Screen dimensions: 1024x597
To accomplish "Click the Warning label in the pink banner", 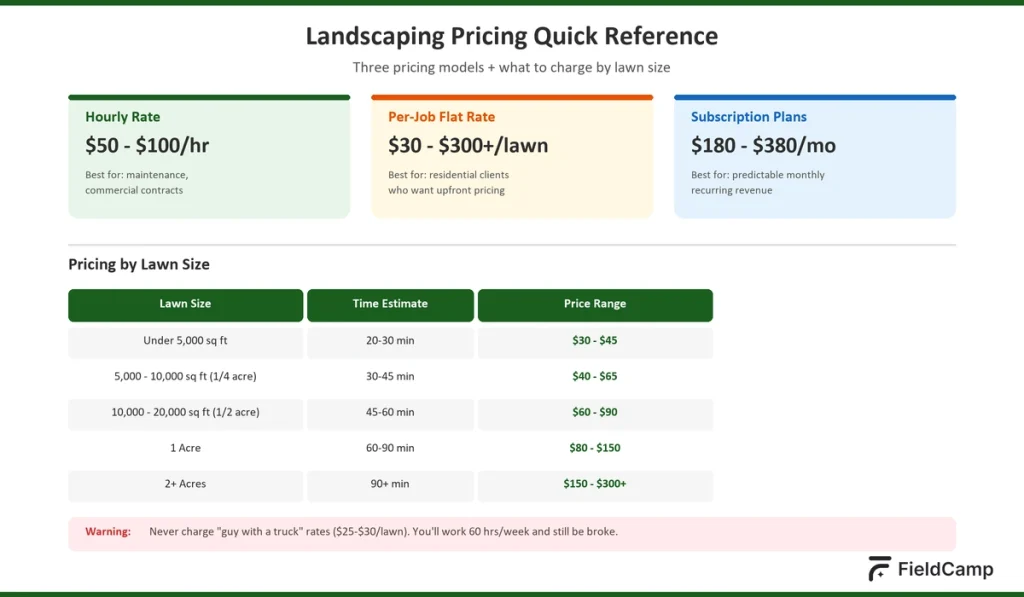I will pyautogui.click(x=107, y=531).
